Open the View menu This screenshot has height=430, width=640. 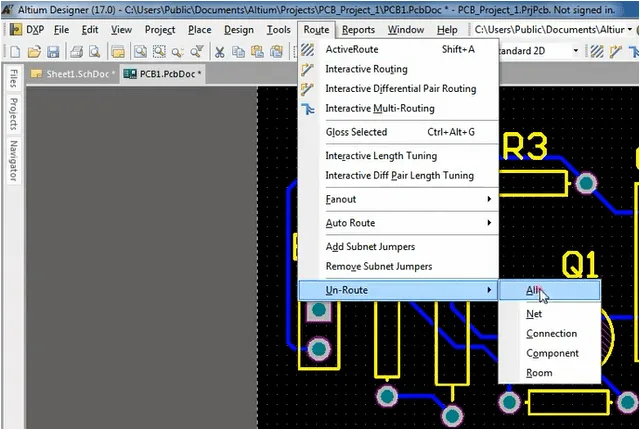121,30
